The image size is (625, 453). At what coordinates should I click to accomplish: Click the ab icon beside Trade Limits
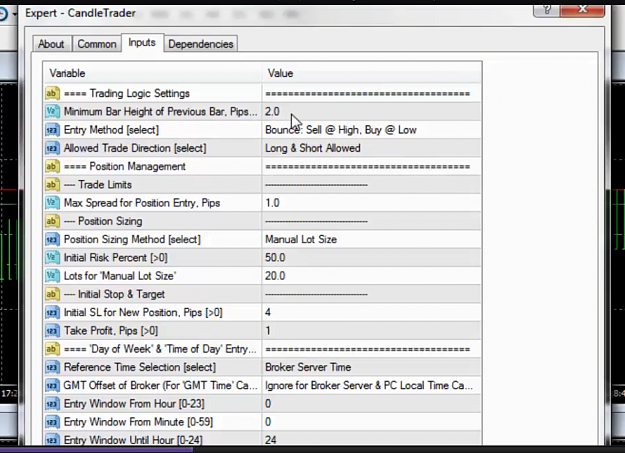(52, 185)
